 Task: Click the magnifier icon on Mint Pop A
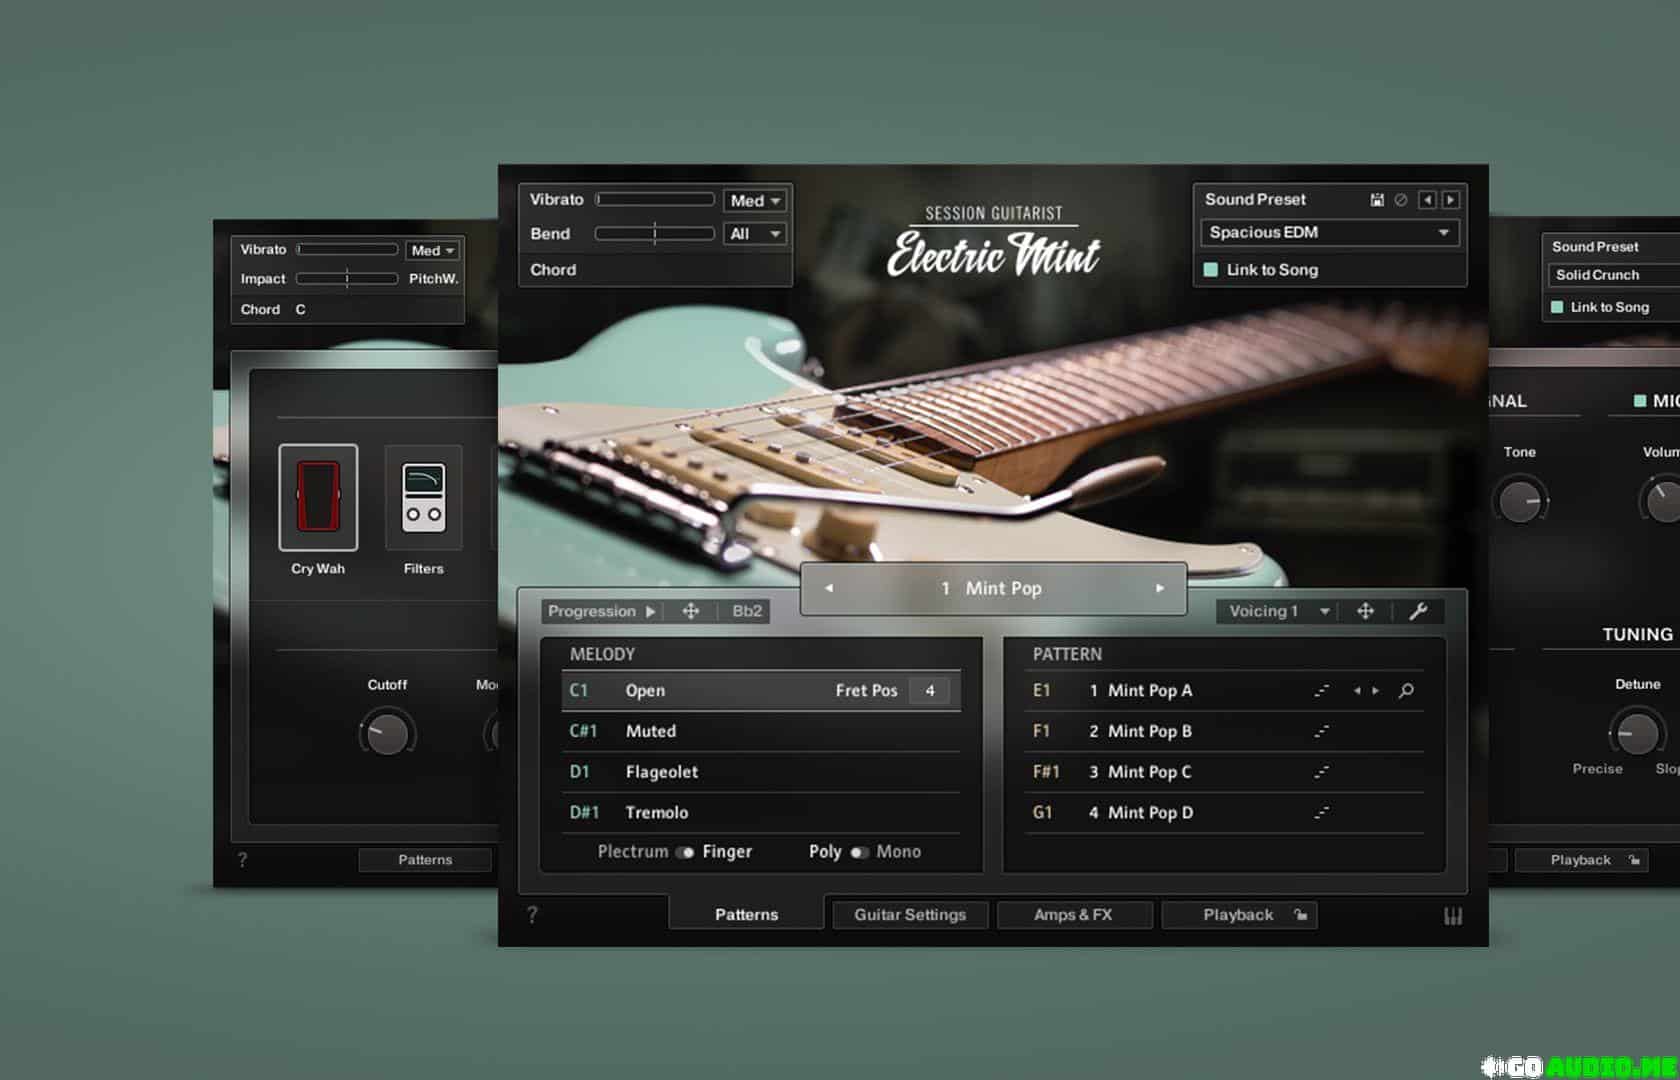1406,691
